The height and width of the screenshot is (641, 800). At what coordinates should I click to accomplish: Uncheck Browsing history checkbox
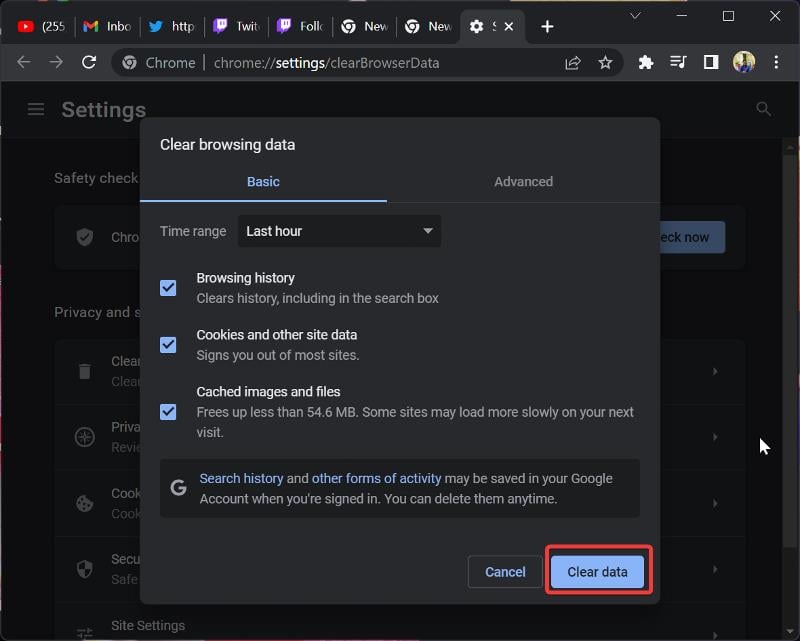click(168, 288)
